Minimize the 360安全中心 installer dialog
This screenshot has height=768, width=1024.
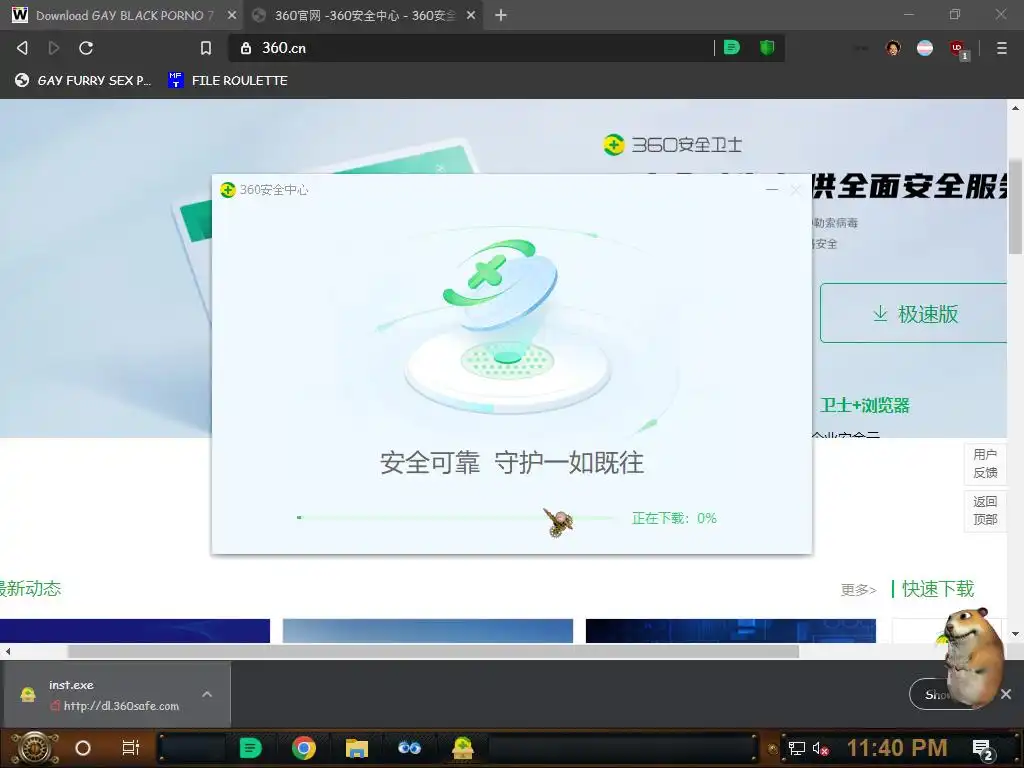click(x=772, y=190)
